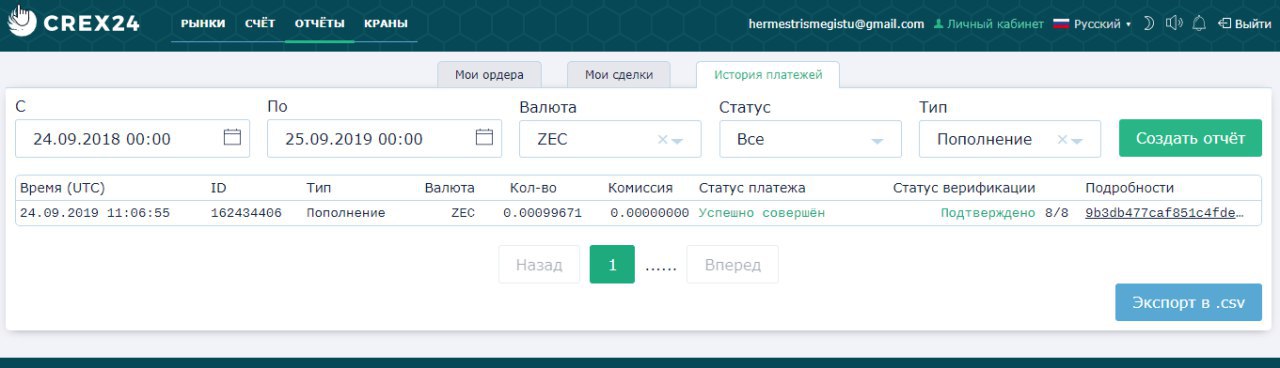Open the Отчёты menu
This screenshot has width=1280, height=368.
pos(320,23)
